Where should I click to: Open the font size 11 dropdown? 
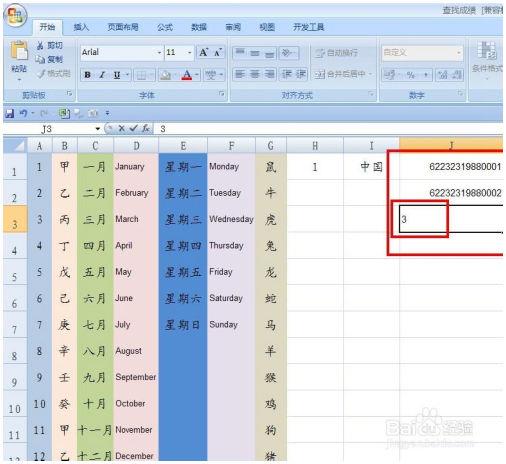190,53
